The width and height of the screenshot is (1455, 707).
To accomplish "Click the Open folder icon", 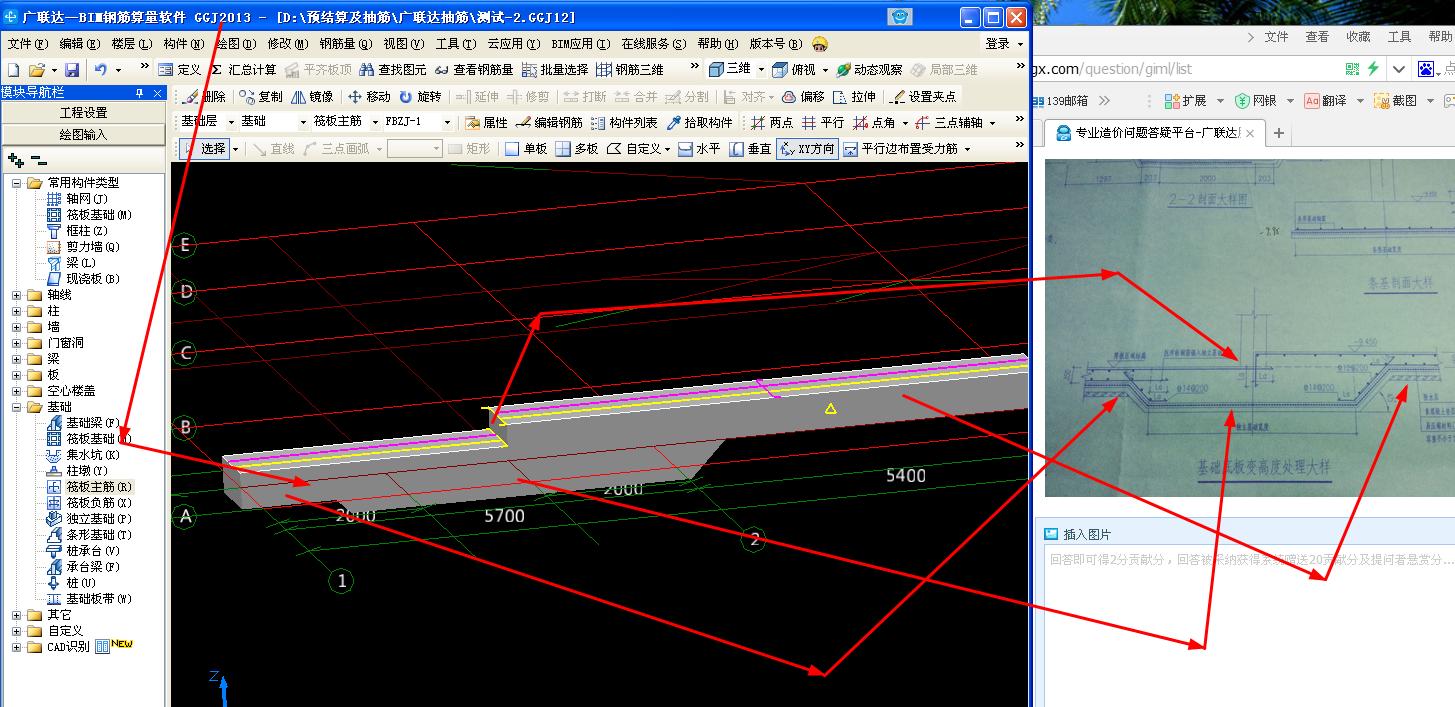I will [37, 70].
